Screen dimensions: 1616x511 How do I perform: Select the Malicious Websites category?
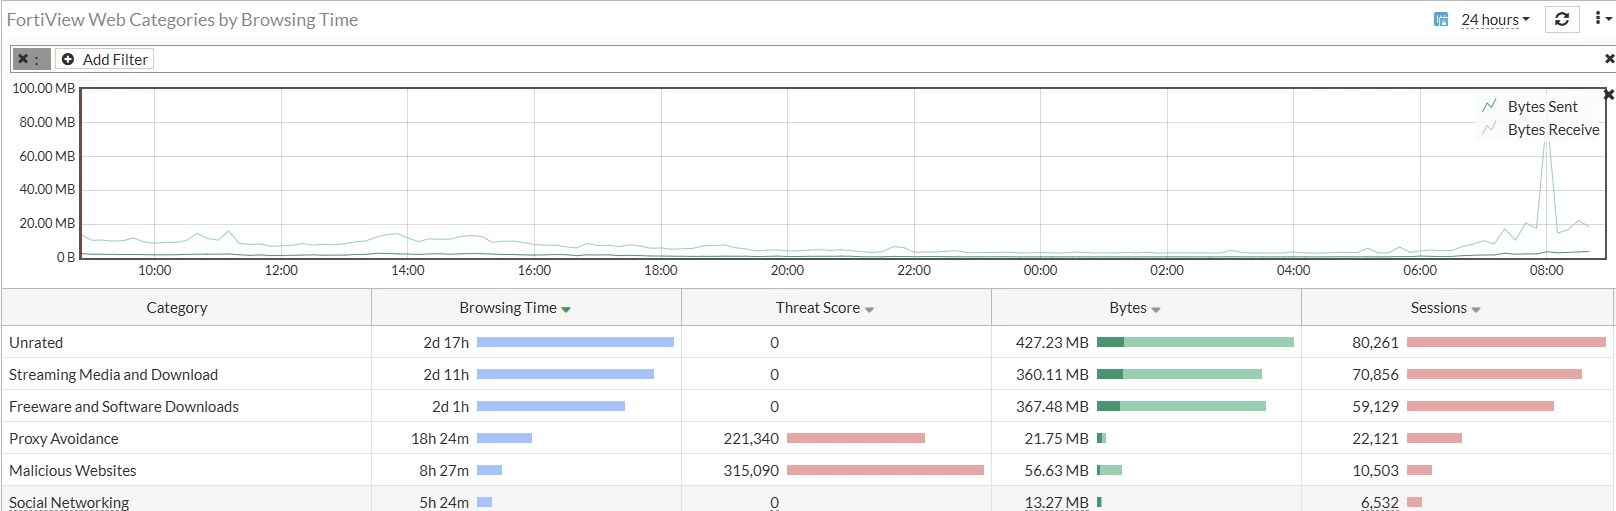click(72, 470)
